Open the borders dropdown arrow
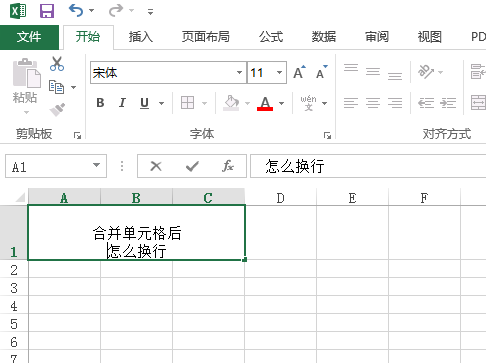This screenshot has width=486, height=363. click(x=204, y=103)
